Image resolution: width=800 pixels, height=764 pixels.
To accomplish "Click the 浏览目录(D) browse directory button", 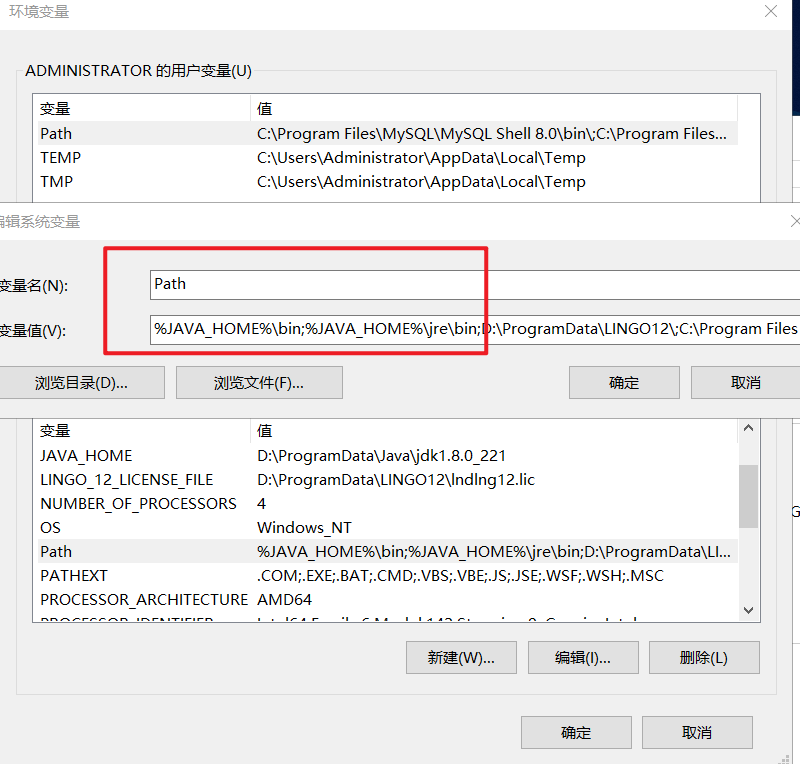I will (x=83, y=382).
